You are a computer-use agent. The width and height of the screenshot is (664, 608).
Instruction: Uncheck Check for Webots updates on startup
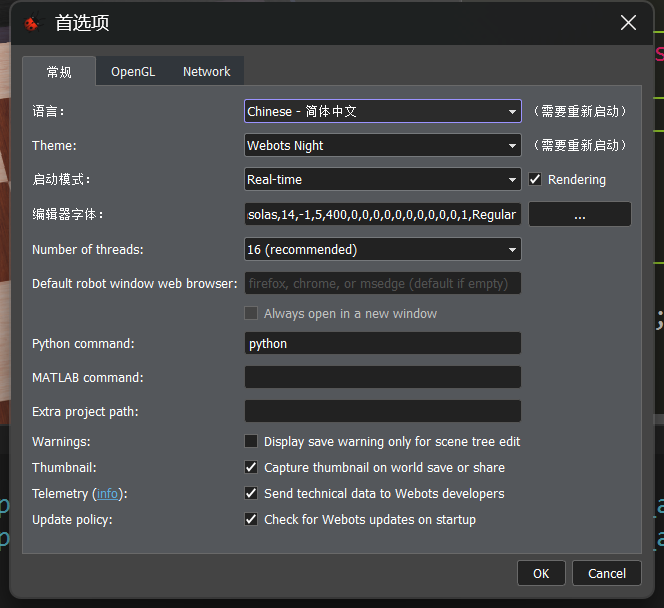(251, 519)
